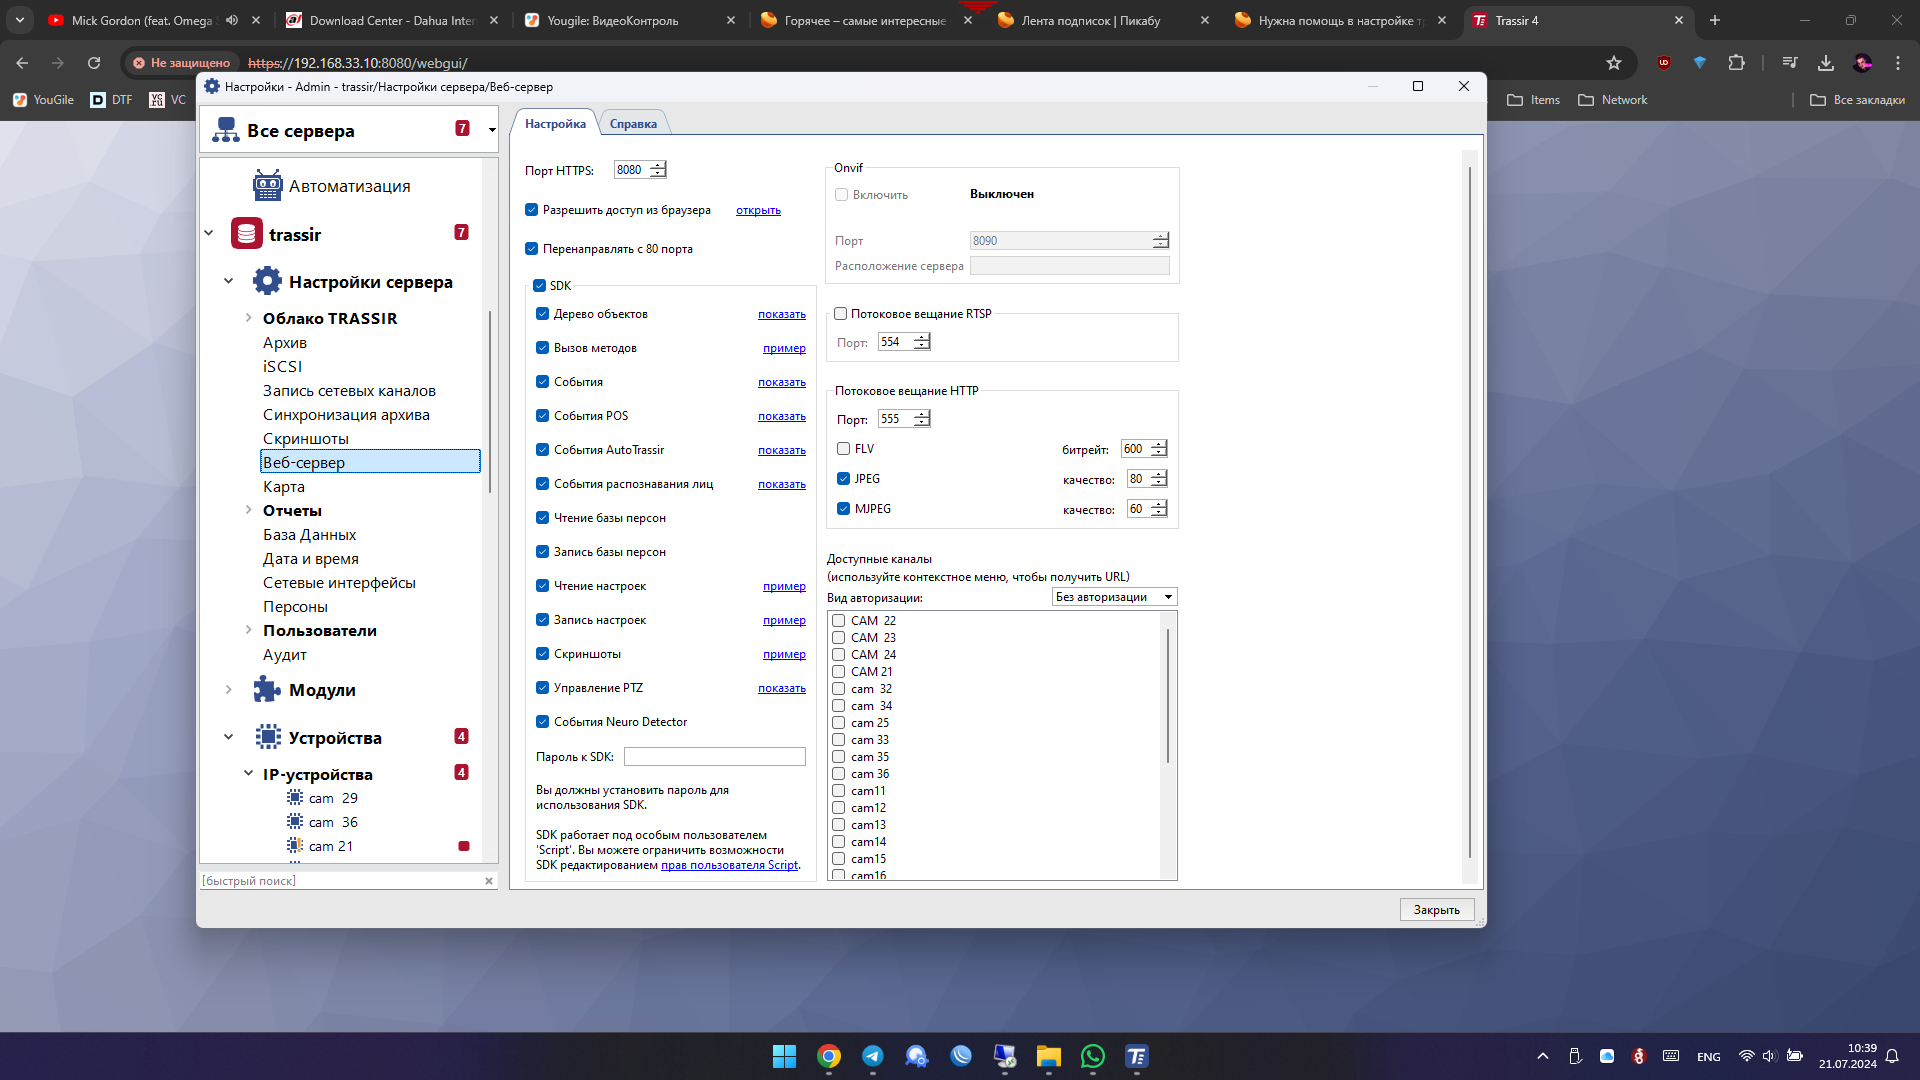The height and width of the screenshot is (1080, 1920).
Task: Toggle the MJPEG checkbox
Action: (844, 509)
